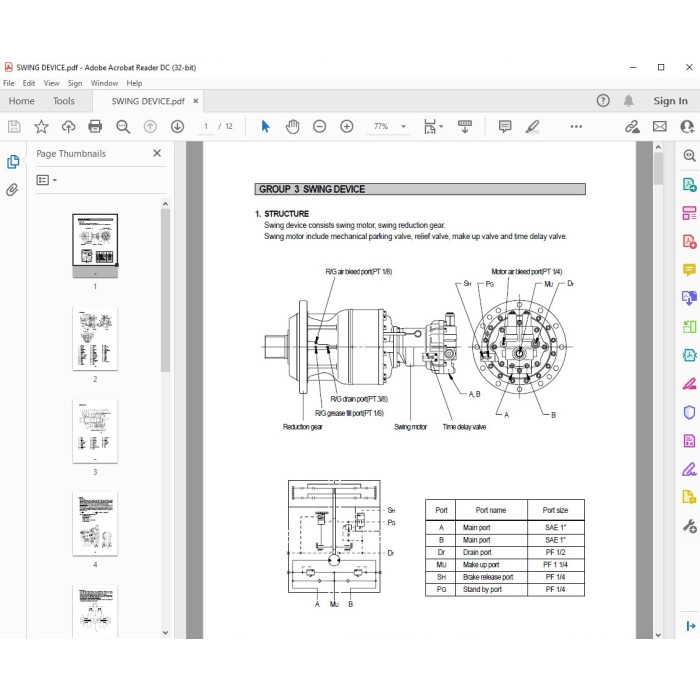Image resolution: width=700 pixels, height=700 pixels.
Task: Open the Edit menu
Action: pos(29,83)
